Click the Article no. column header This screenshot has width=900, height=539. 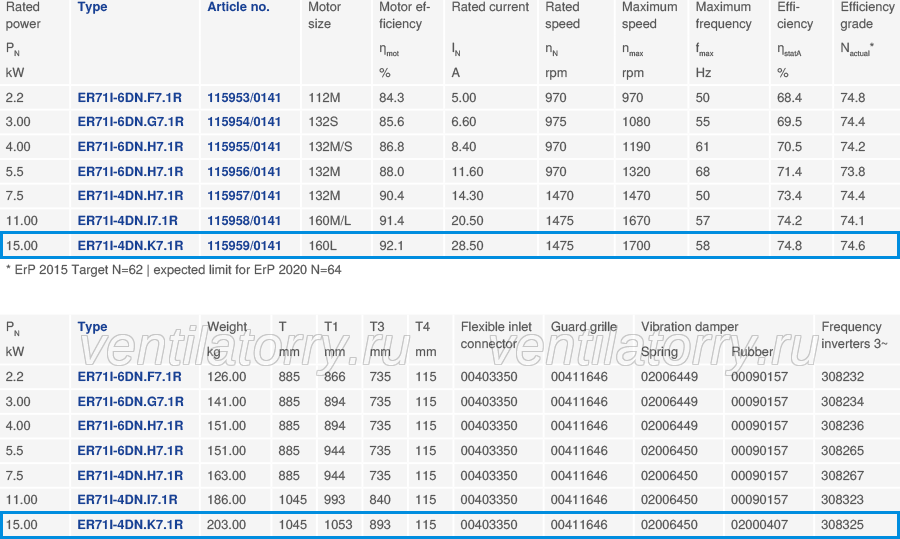[238, 7]
